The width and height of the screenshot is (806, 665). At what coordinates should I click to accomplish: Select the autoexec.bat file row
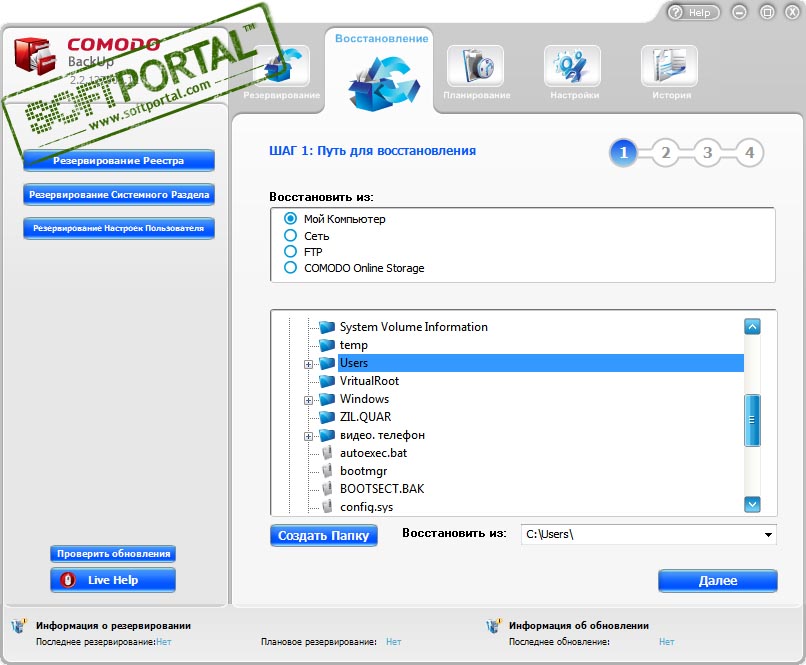pos(373,453)
